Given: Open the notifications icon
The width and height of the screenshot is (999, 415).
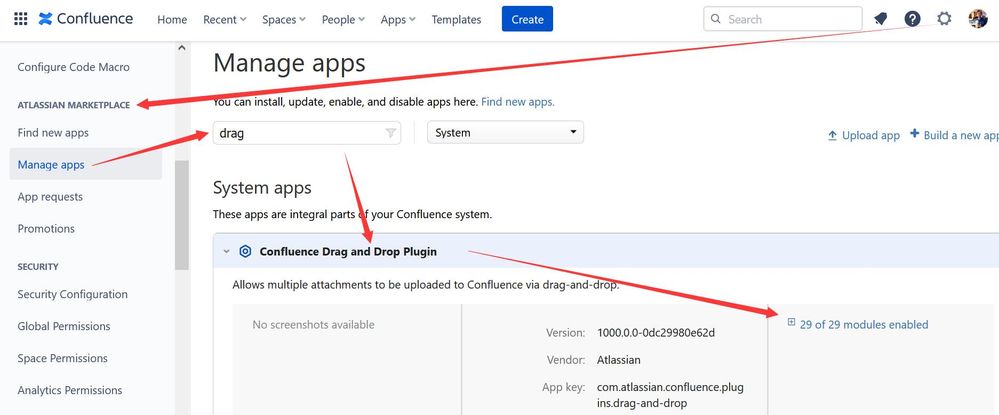Looking at the screenshot, I should tap(880, 19).
